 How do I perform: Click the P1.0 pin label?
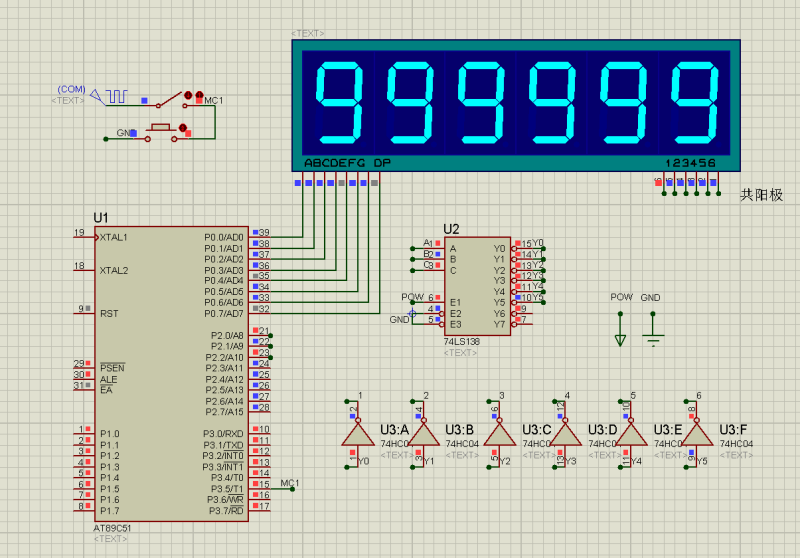(x=110, y=434)
